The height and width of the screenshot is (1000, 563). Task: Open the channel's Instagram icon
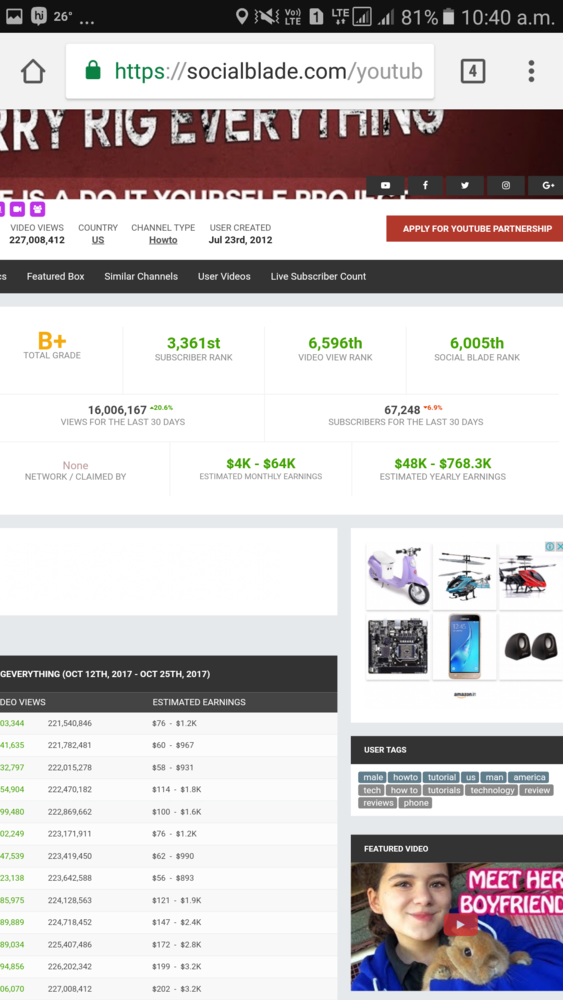pyautogui.click(x=506, y=185)
